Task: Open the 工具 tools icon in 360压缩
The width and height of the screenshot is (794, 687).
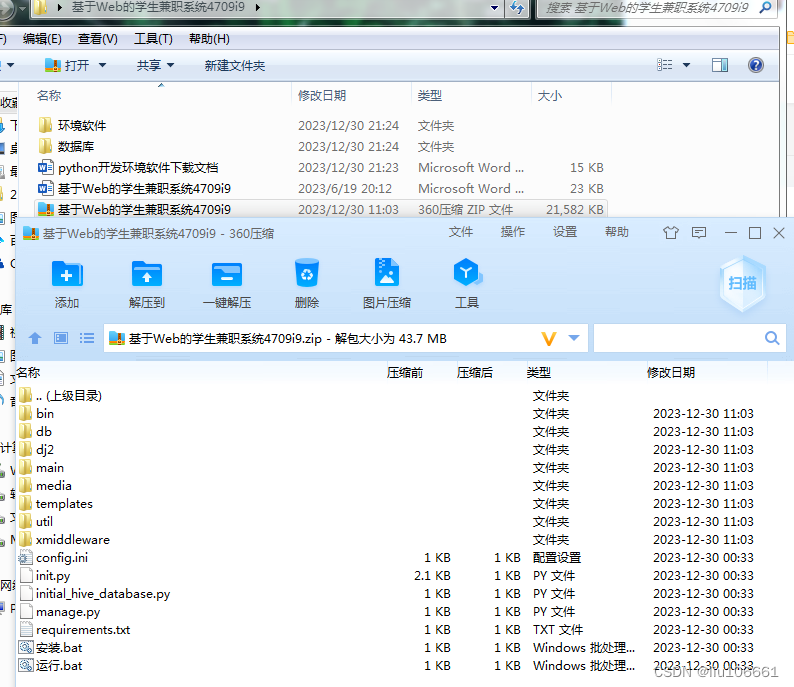Action: [467, 272]
